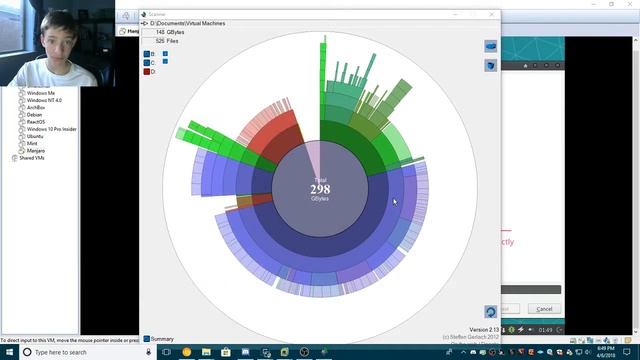This screenshot has height=360, width=640.
Task: Select drive B: in Scanner
Action: click(149, 54)
